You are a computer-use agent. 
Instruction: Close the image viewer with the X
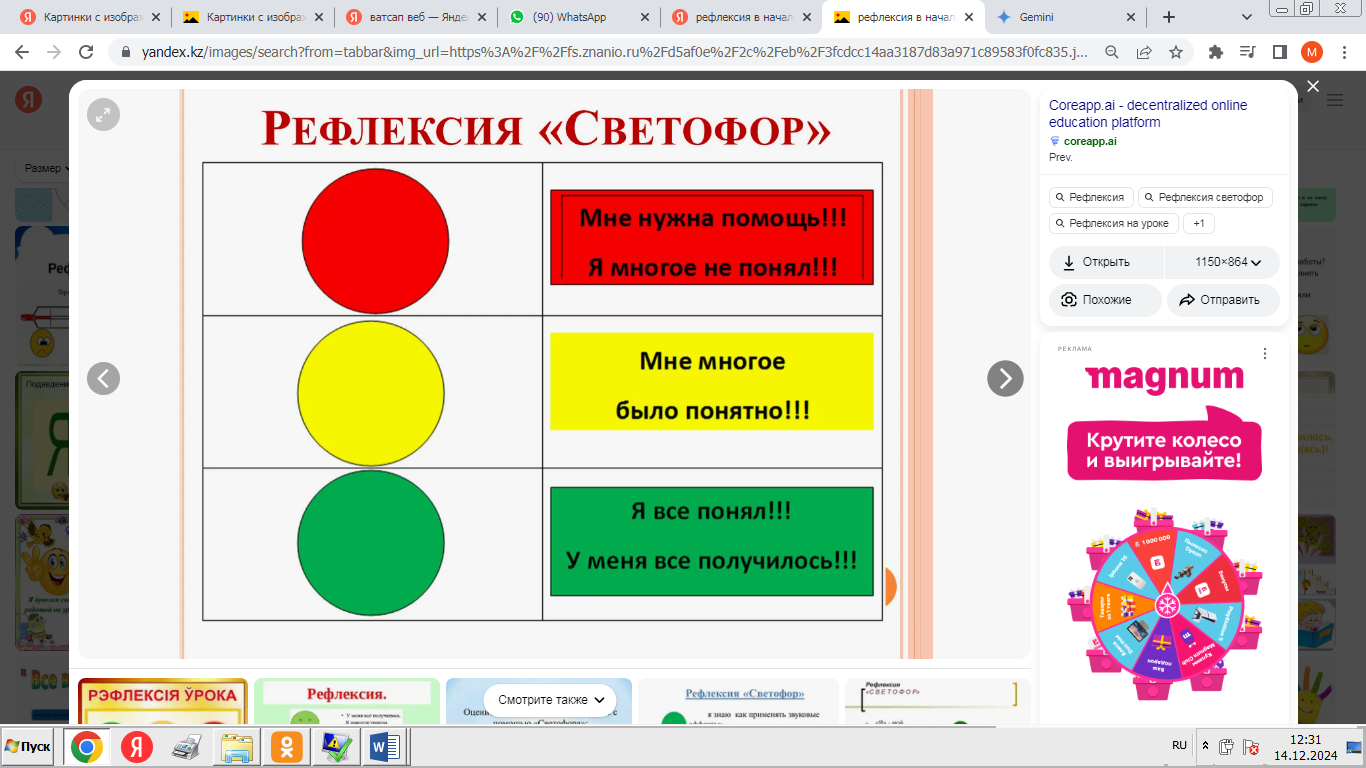click(x=1313, y=87)
